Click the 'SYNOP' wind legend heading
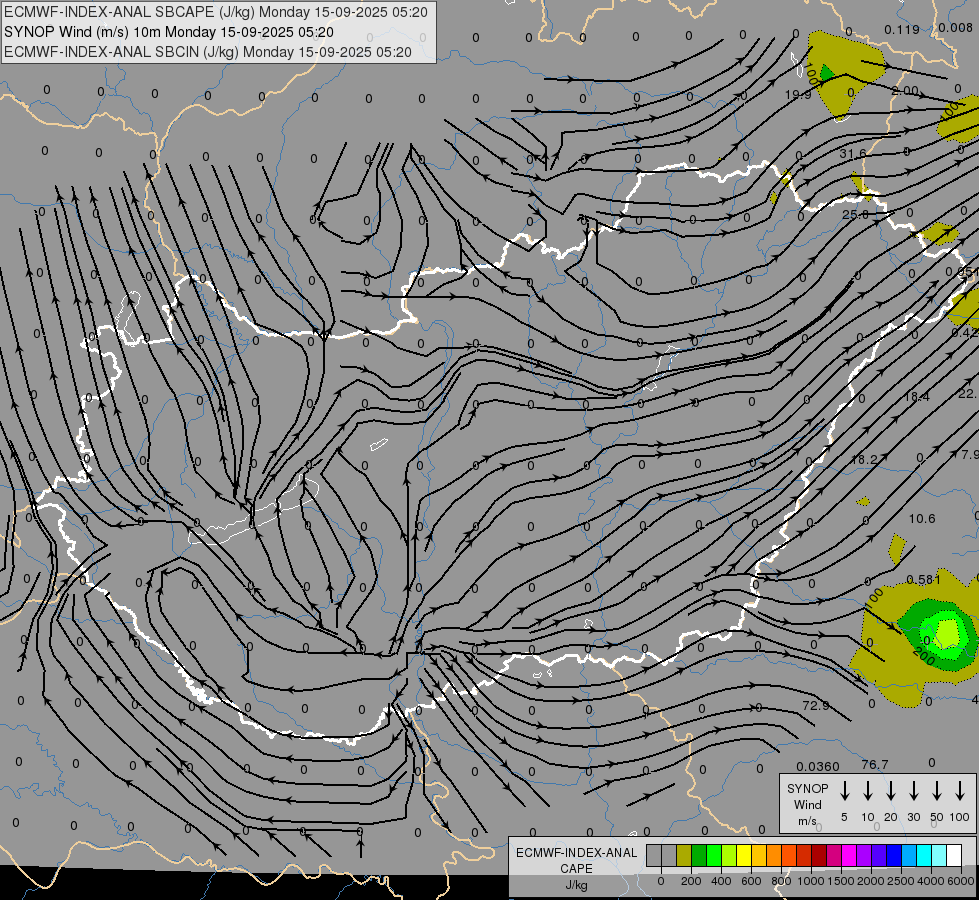Image resolution: width=979 pixels, height=900 pixels. click(x=807, y=788)
